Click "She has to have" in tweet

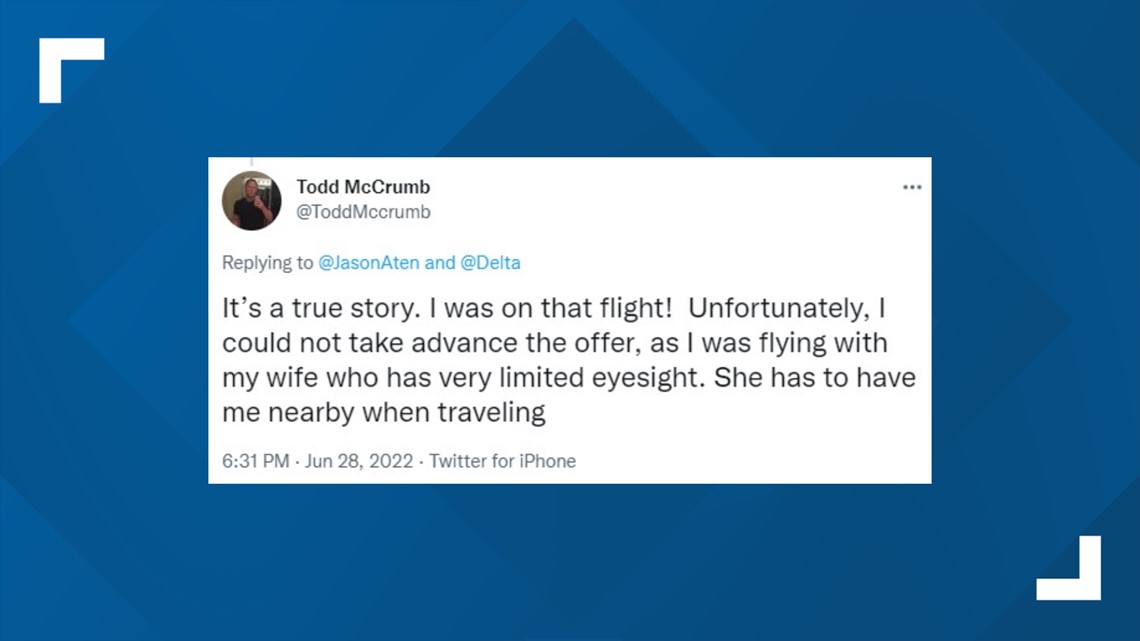[815, 378]
